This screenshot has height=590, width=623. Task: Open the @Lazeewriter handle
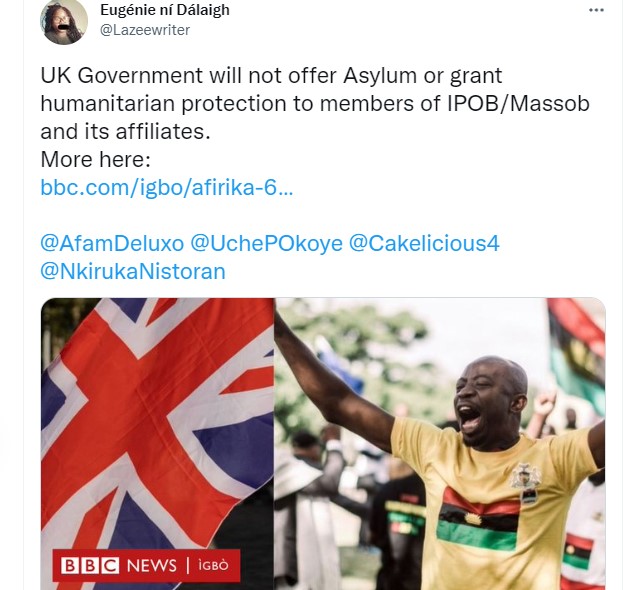pyautogui.click(x=145, y=30)
